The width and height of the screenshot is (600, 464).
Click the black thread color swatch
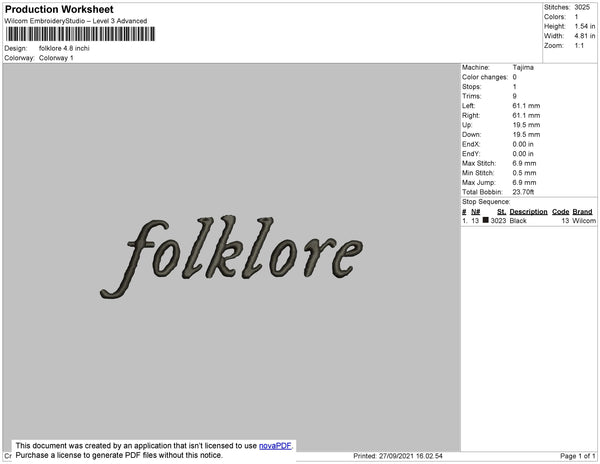[486, 220]
